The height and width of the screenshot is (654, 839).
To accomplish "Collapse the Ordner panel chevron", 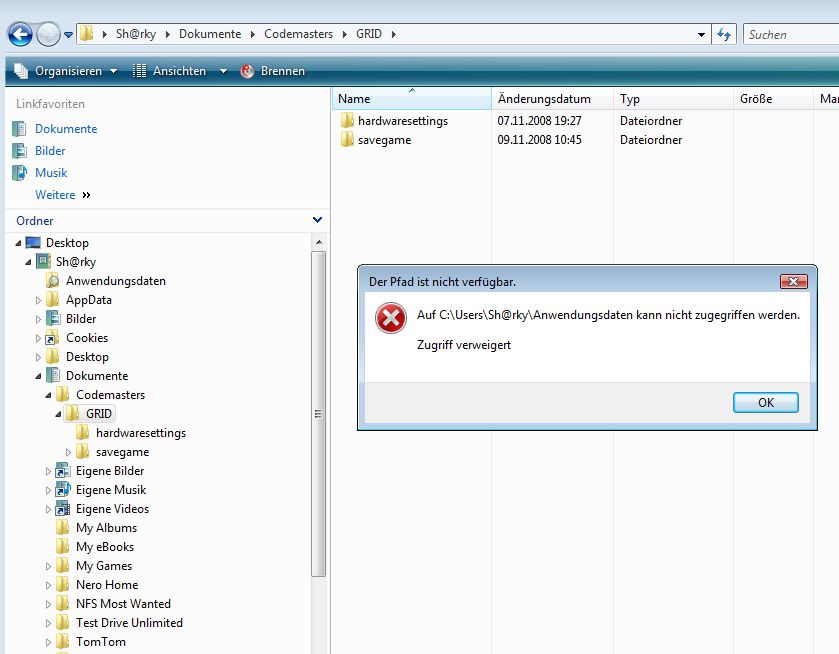I will (x=317, y=220).
